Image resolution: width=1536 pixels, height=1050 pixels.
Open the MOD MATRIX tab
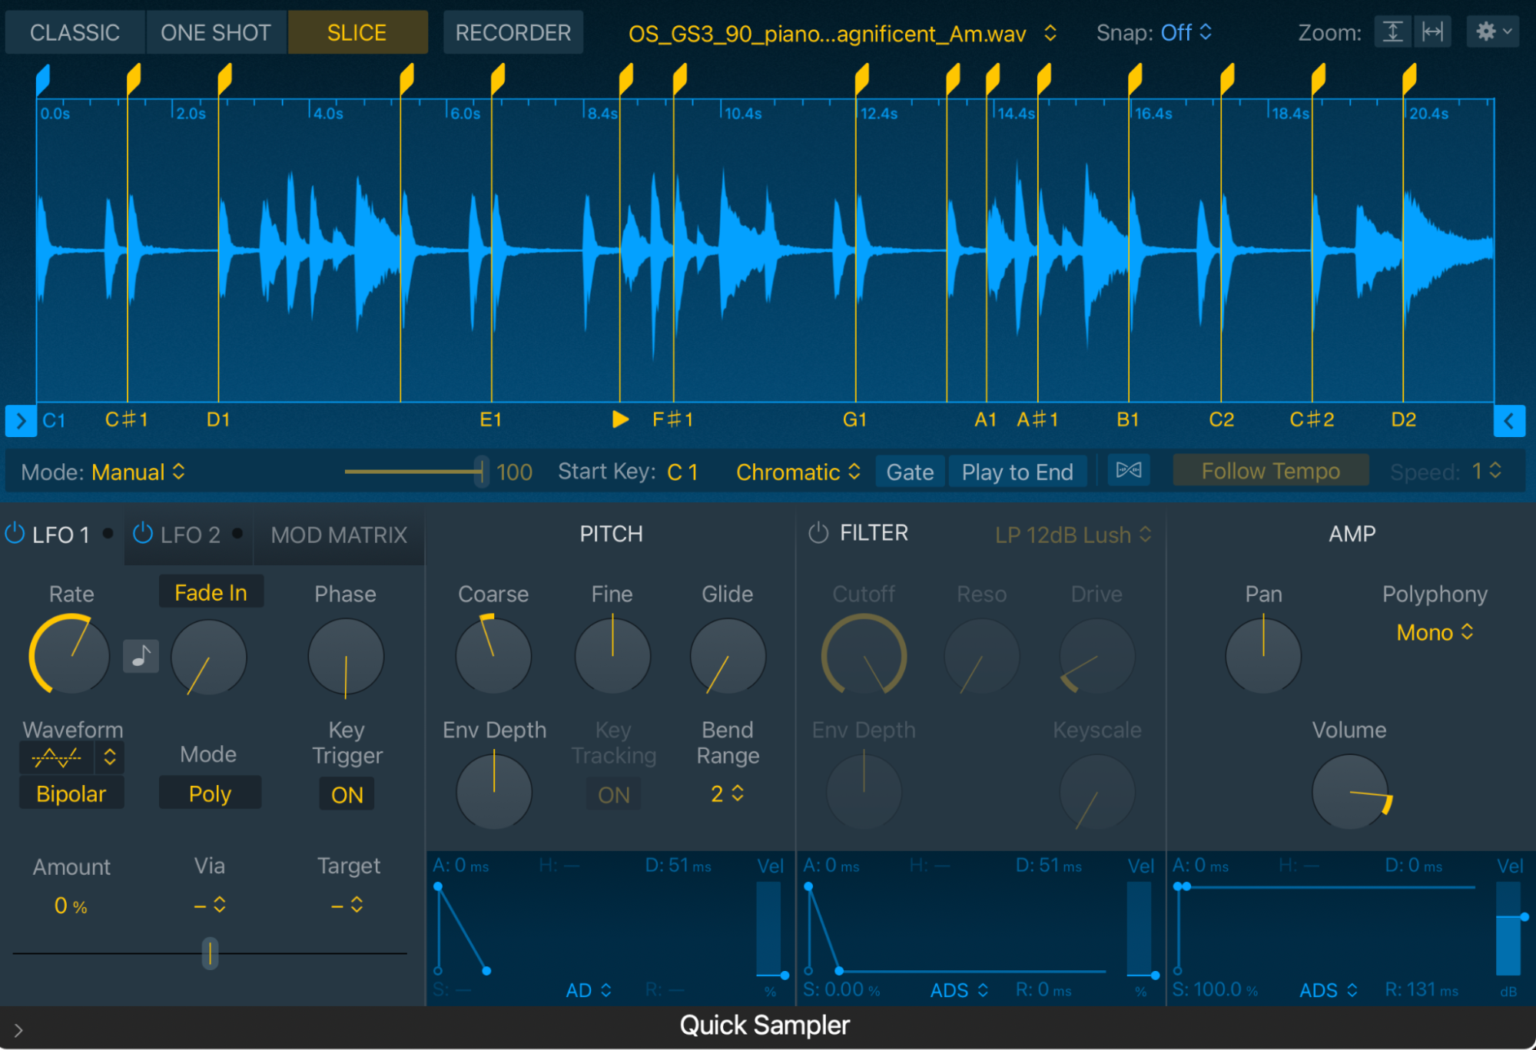pyautogui.click(x=338, y=535)
